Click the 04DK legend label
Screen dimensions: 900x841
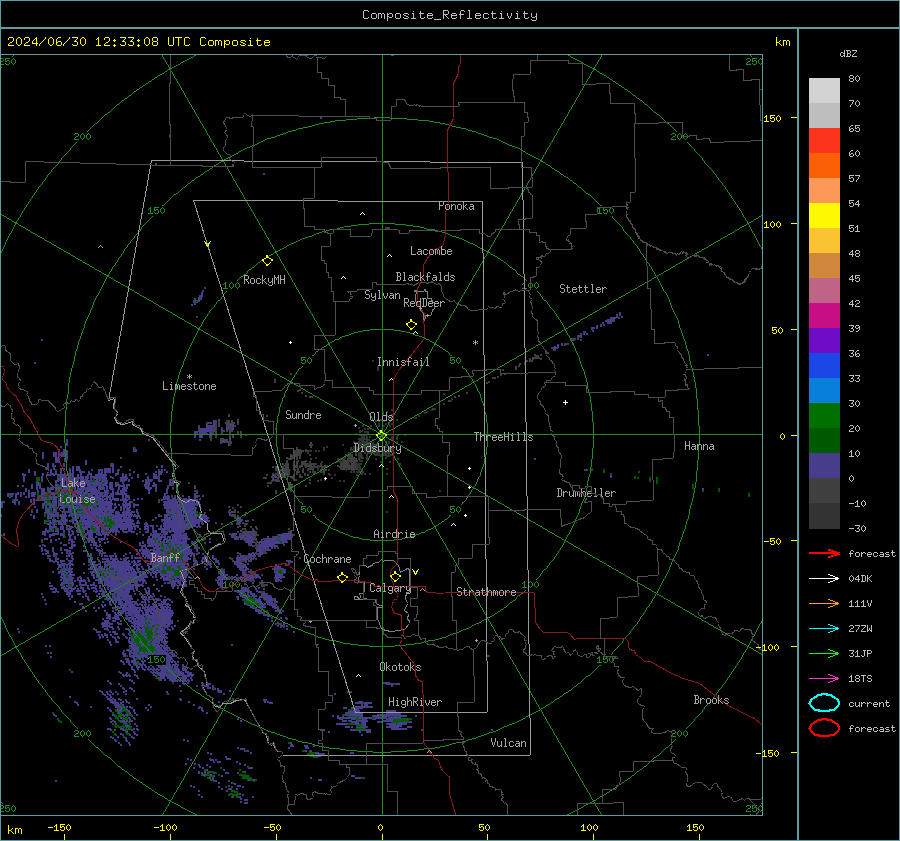(x=860, y=579)
